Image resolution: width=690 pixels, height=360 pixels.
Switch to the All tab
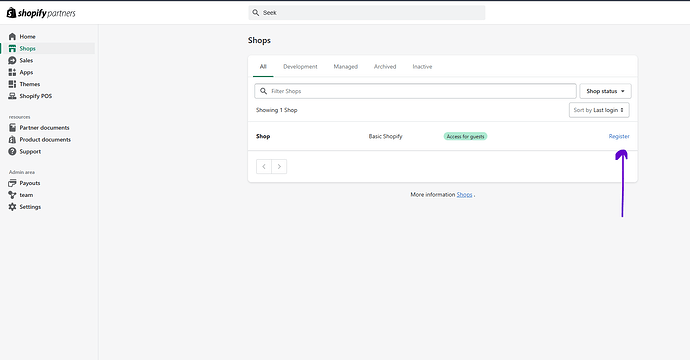(263, 66)
